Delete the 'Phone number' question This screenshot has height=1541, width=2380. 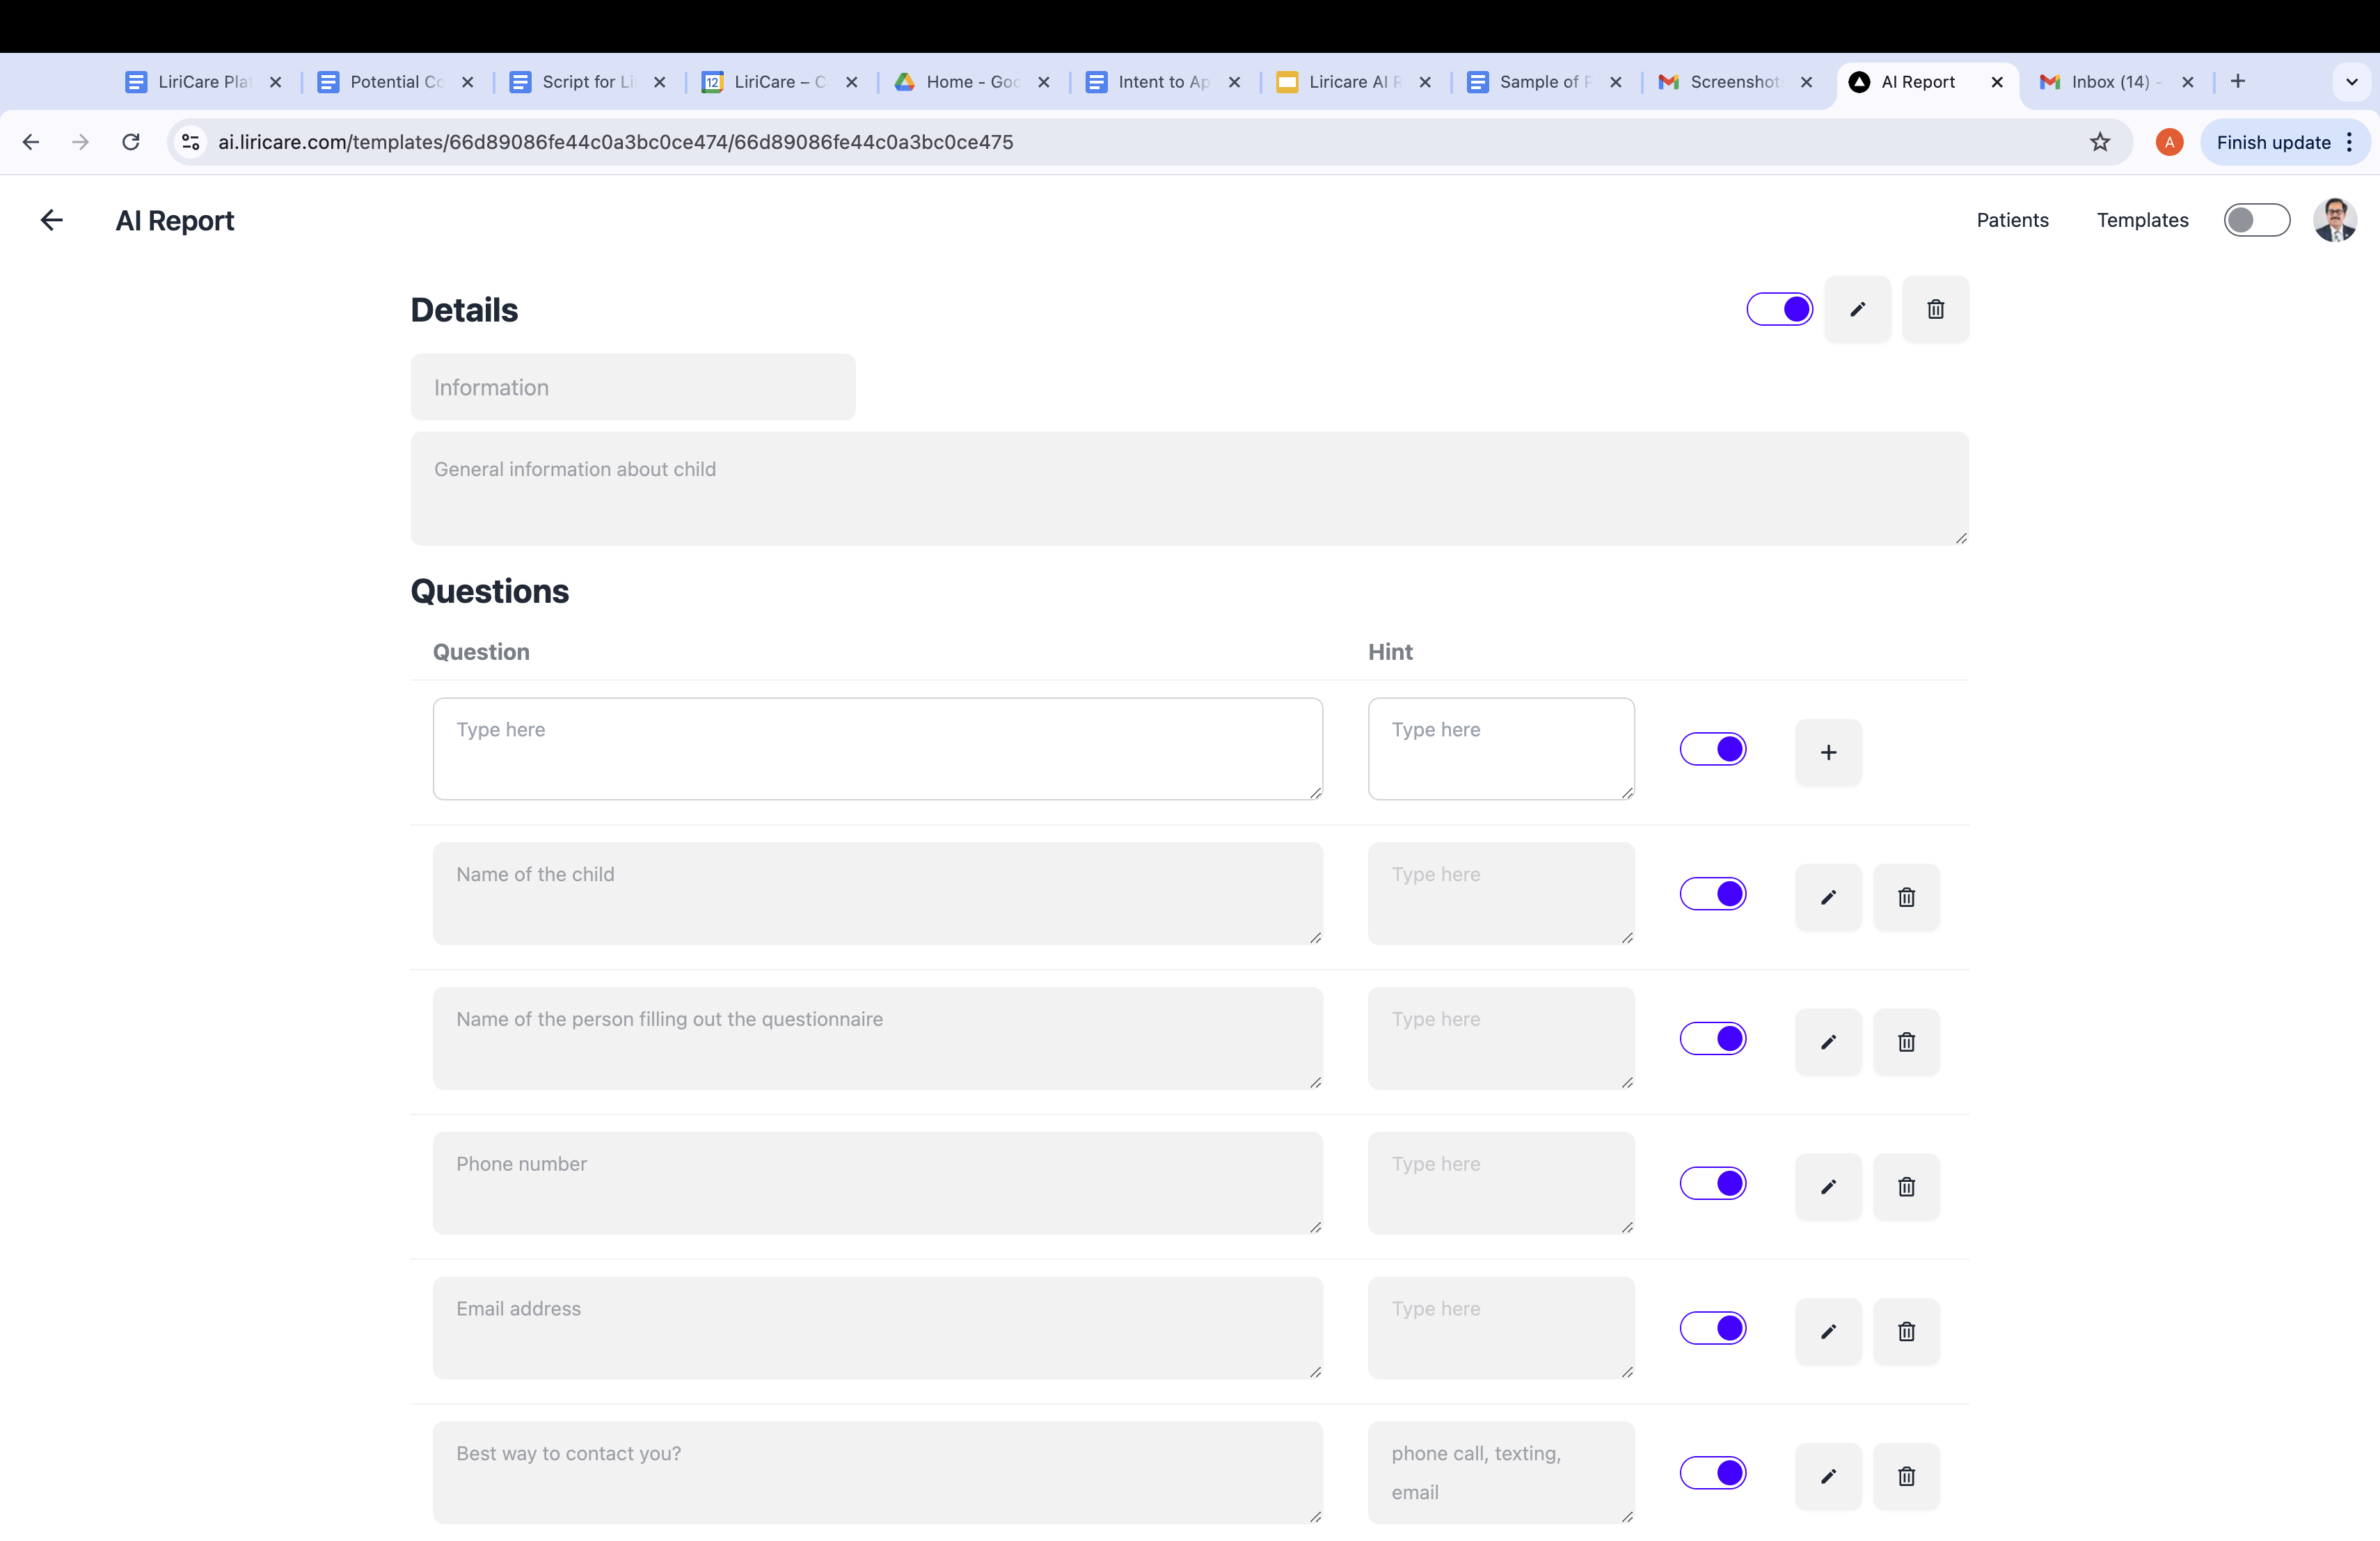coord(1906,1186)
